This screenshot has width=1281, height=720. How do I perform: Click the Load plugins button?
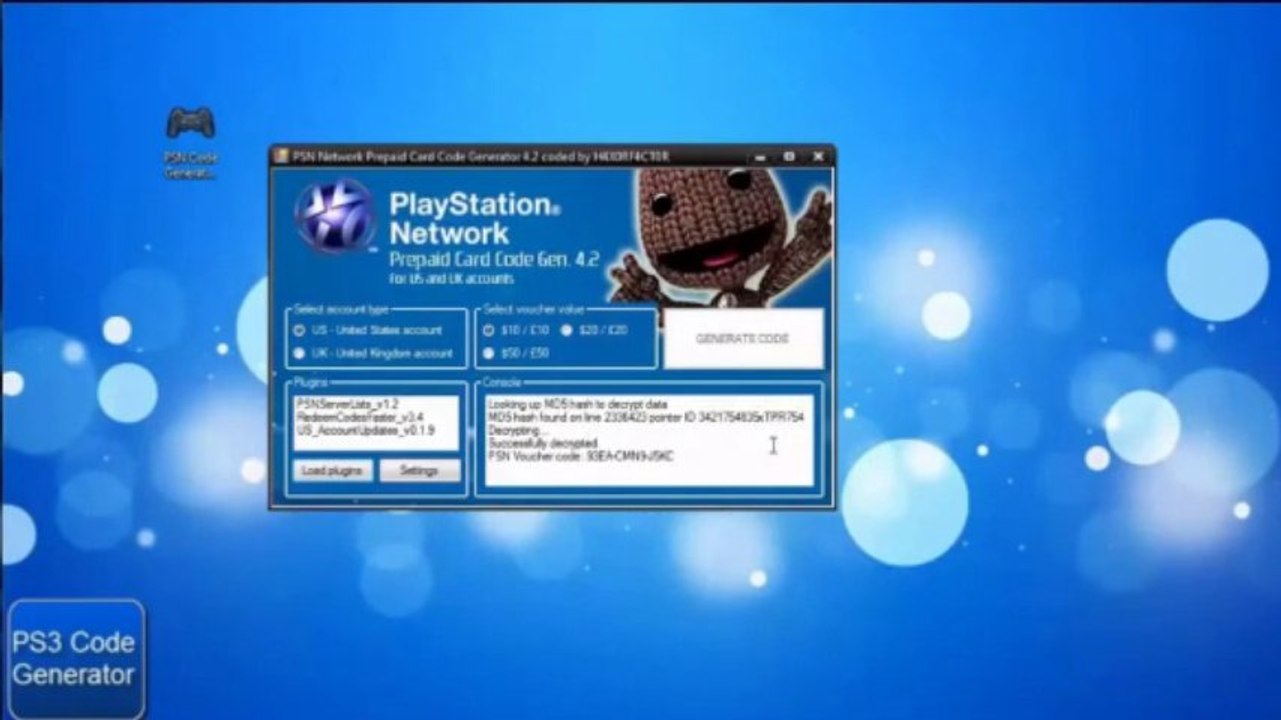point(332,470)
